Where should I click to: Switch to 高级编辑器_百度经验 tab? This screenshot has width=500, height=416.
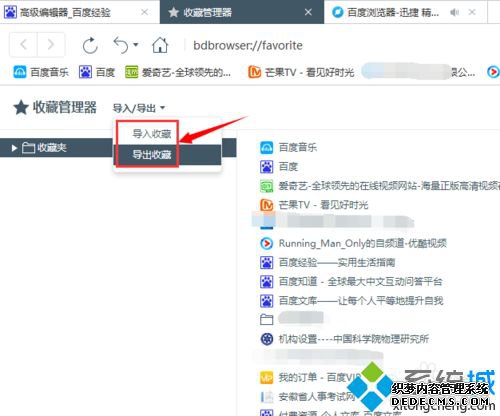point(65,13)
